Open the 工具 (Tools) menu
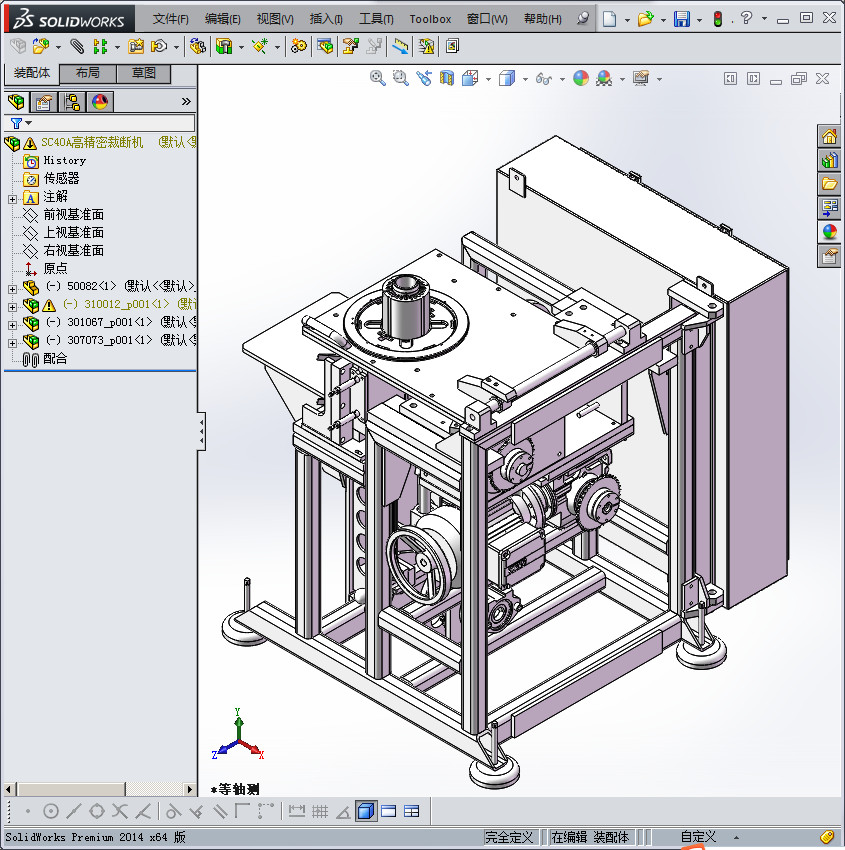Image resolution: width=845 pixels, height=850 pixels. click(x=376, y=19)
